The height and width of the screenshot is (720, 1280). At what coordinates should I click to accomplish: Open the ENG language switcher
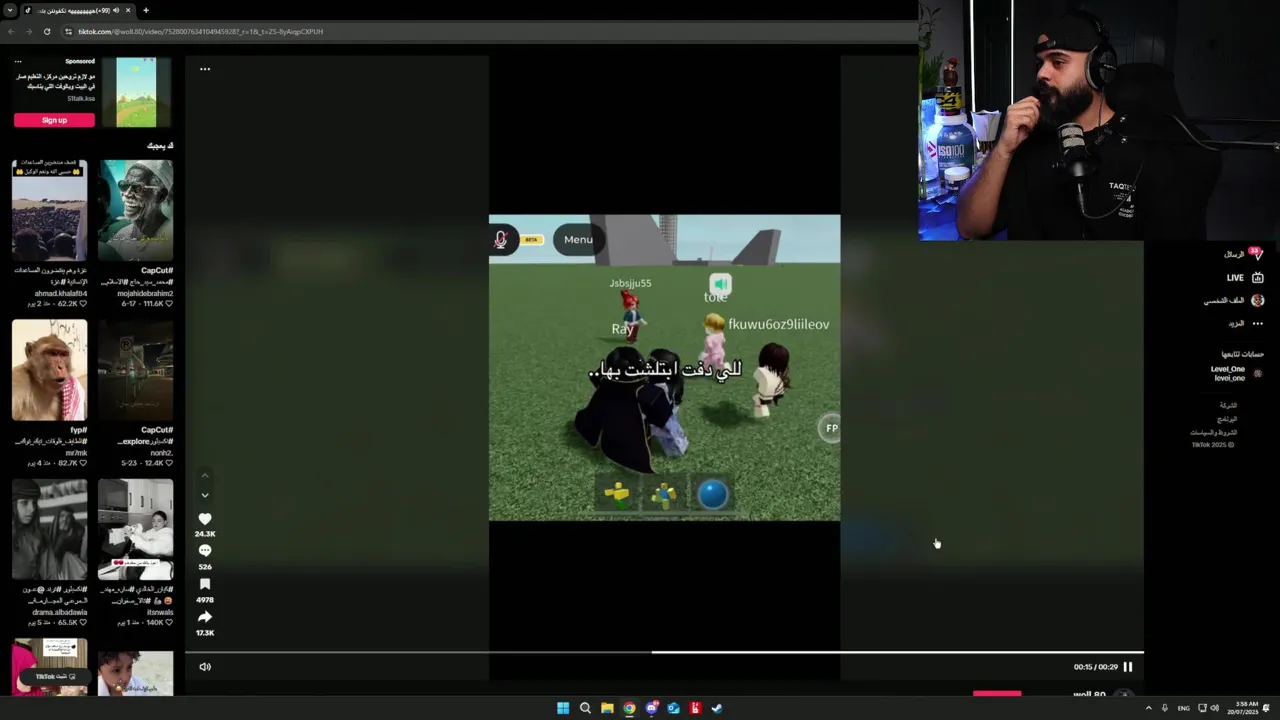(x=1184, y=708)
